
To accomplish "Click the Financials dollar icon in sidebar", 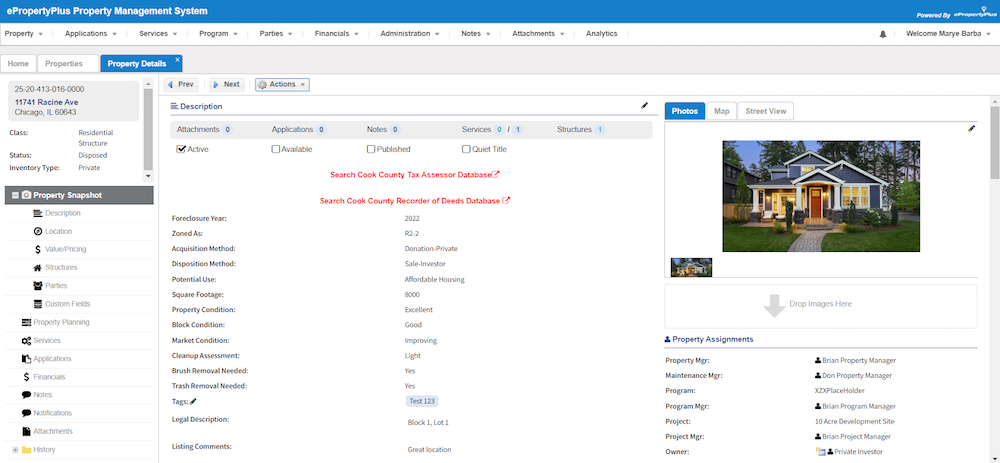I will point(26,377).
